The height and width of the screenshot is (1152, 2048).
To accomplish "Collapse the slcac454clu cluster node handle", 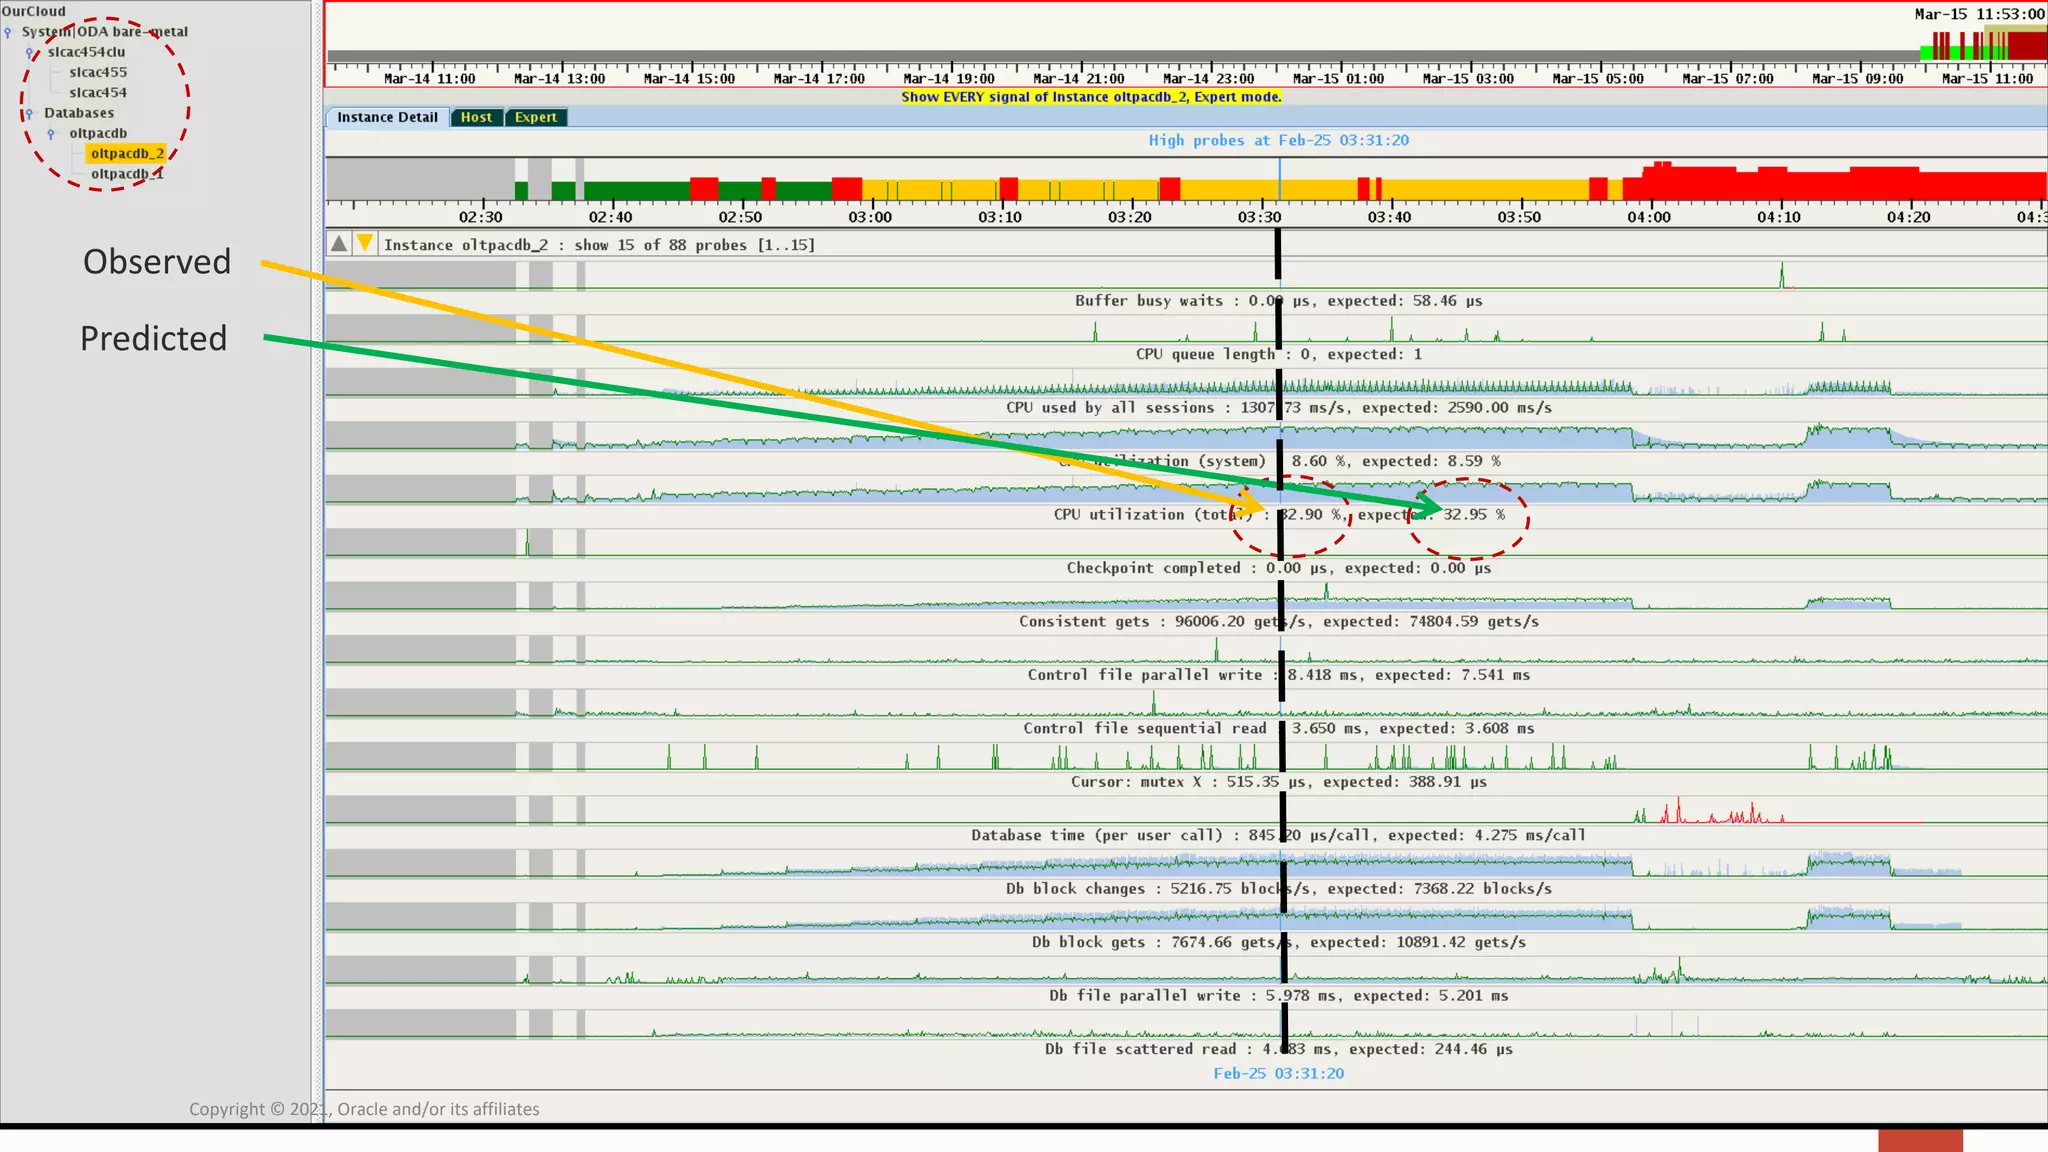I will [30, 53].
